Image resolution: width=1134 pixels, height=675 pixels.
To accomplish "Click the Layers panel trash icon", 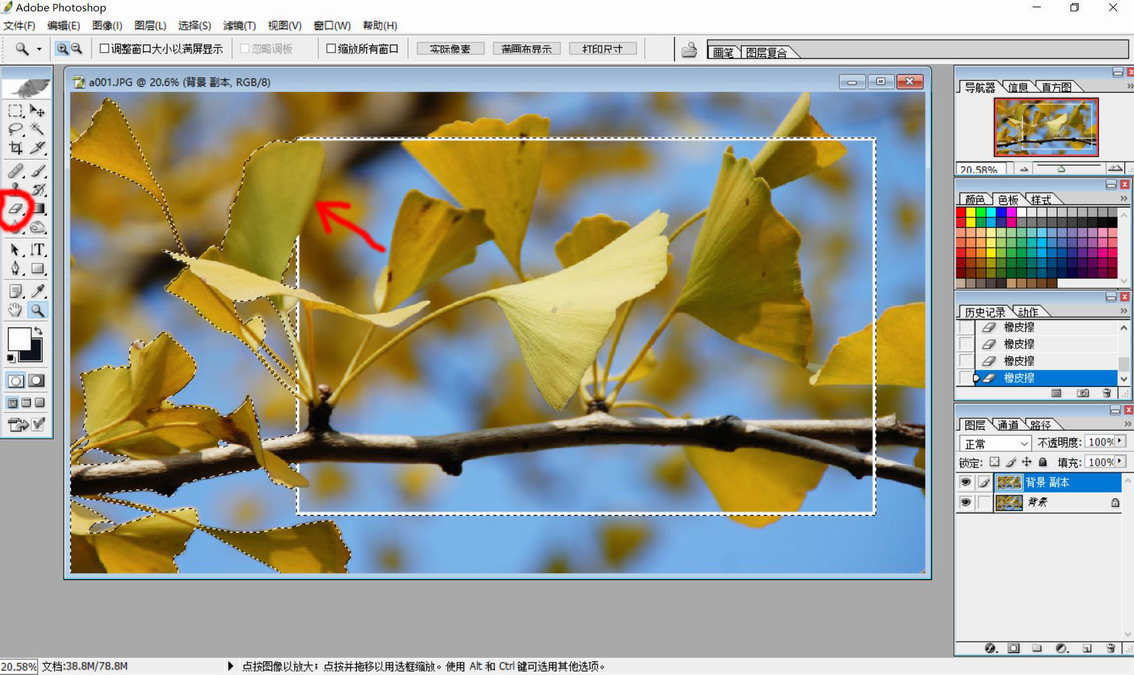I will pyautogui.click(x=1111, y=648).
